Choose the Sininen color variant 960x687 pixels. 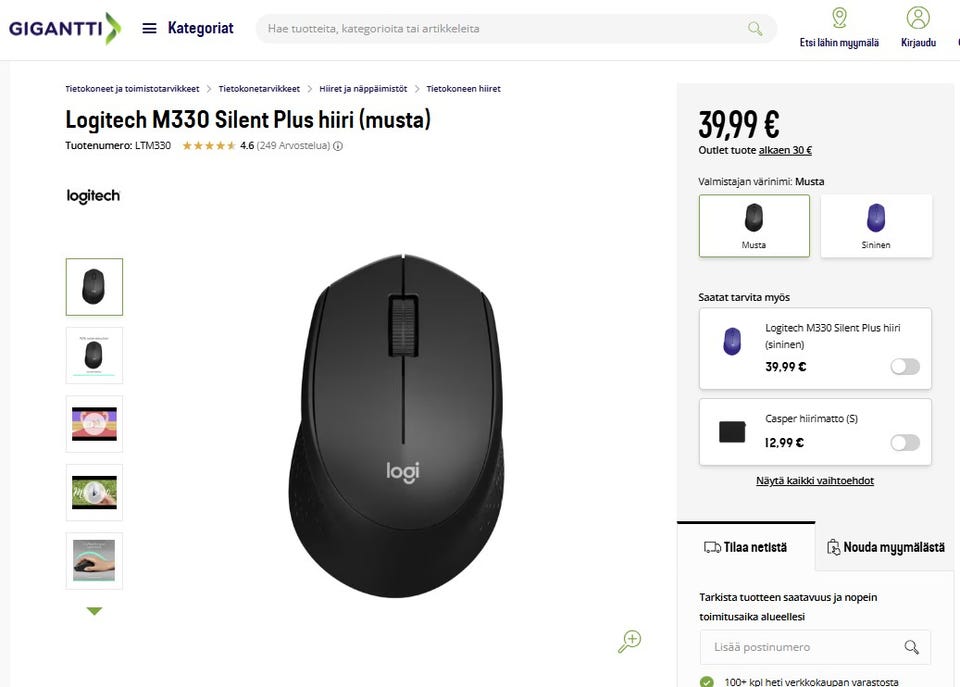click(x=876, y=225)
